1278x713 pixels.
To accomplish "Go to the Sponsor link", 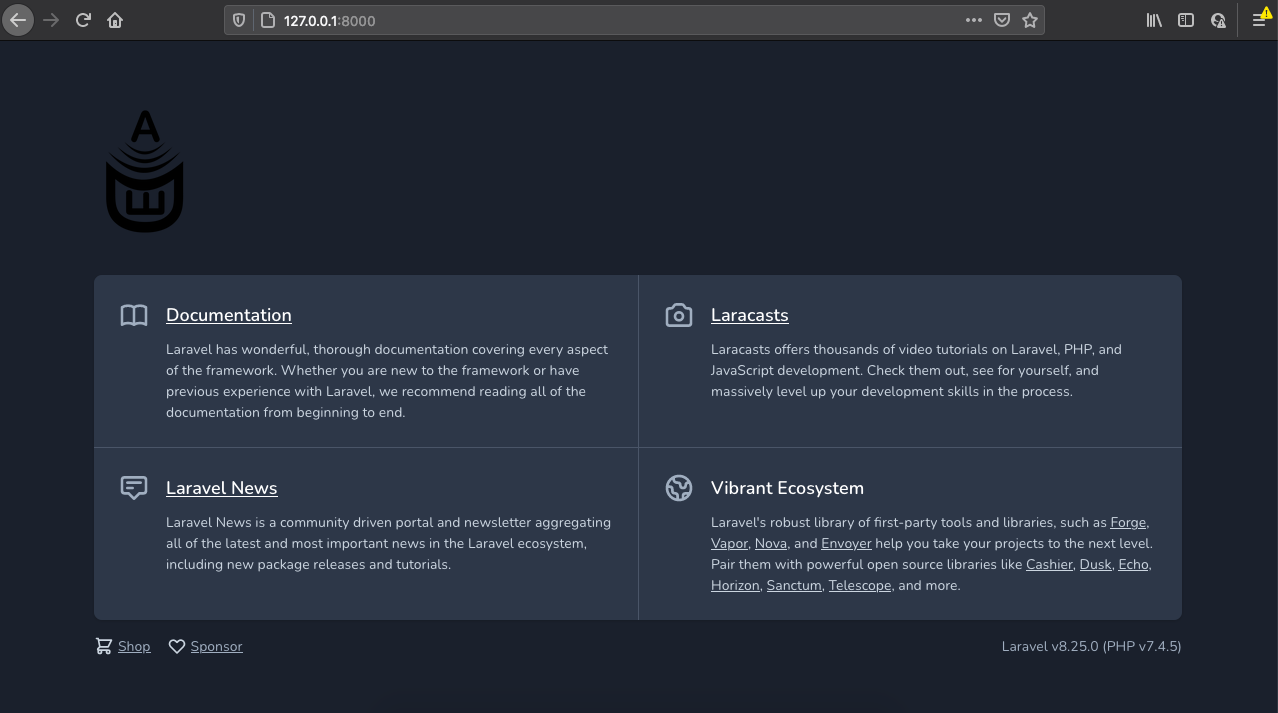I will click(x=217, y=646).
